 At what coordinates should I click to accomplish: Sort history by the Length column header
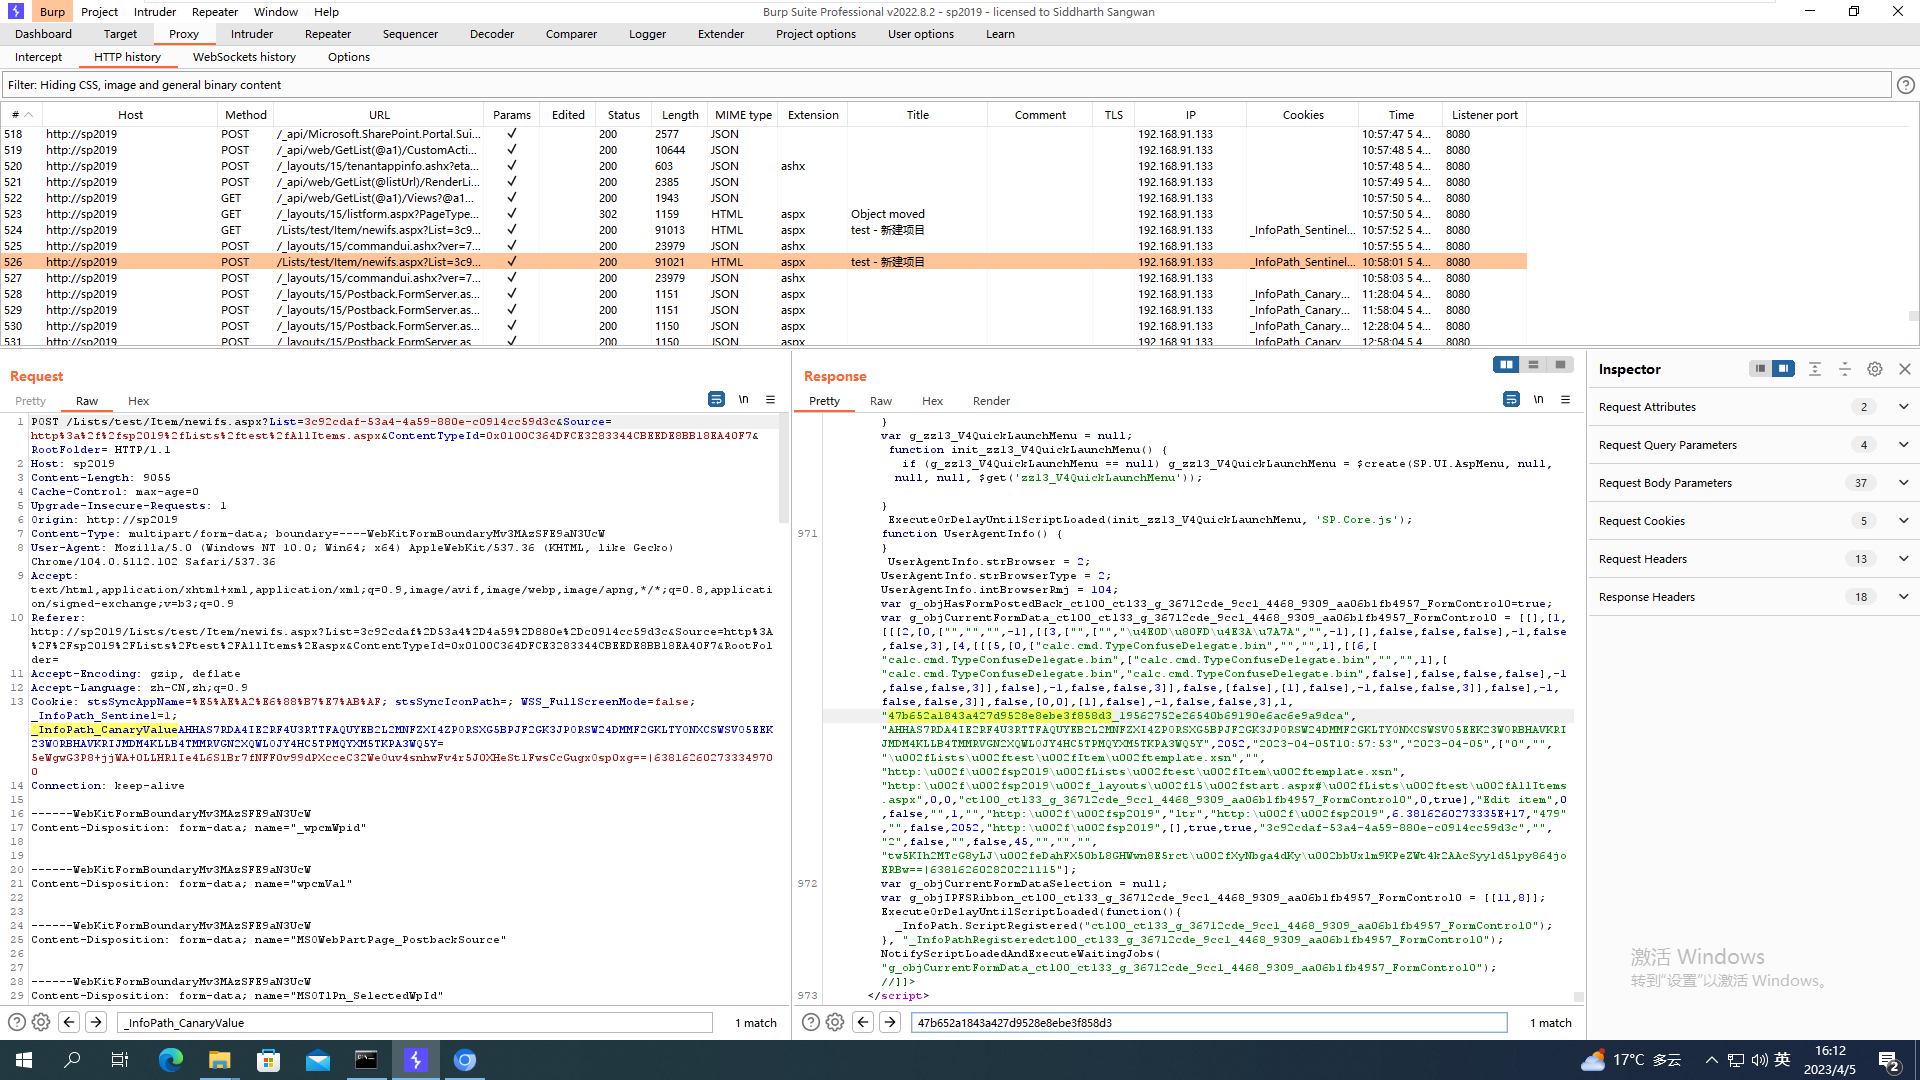point(680,115)
